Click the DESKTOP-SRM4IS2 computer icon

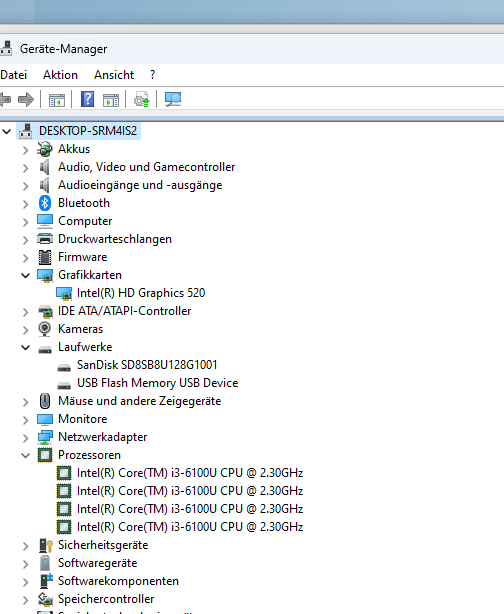pyautogui.click(x=26, y=131)
